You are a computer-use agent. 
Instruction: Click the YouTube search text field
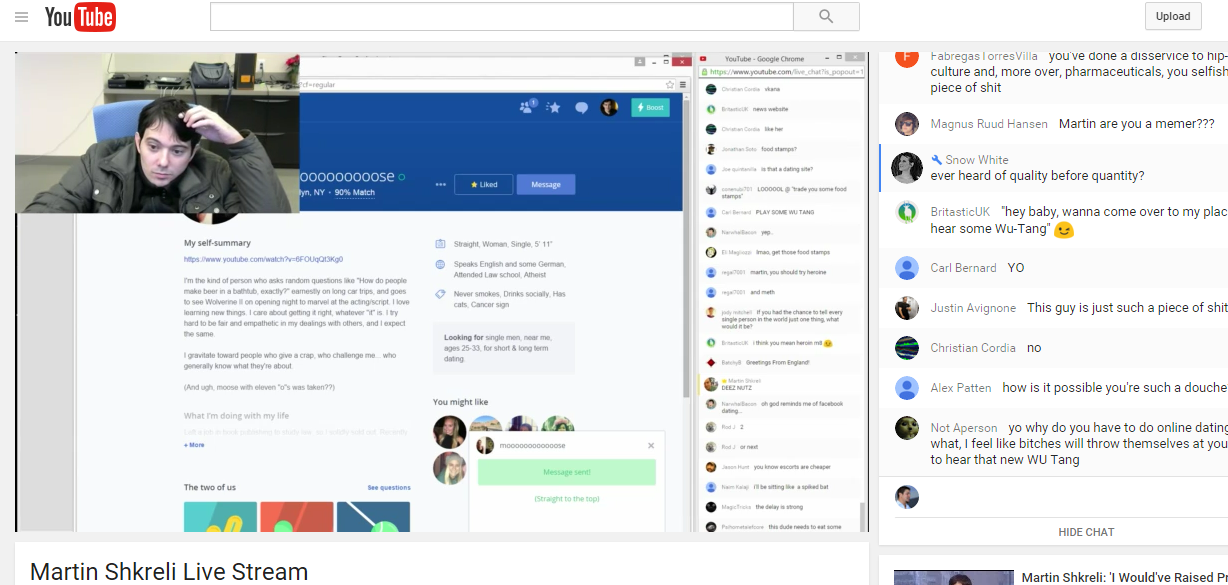(501, 16)
